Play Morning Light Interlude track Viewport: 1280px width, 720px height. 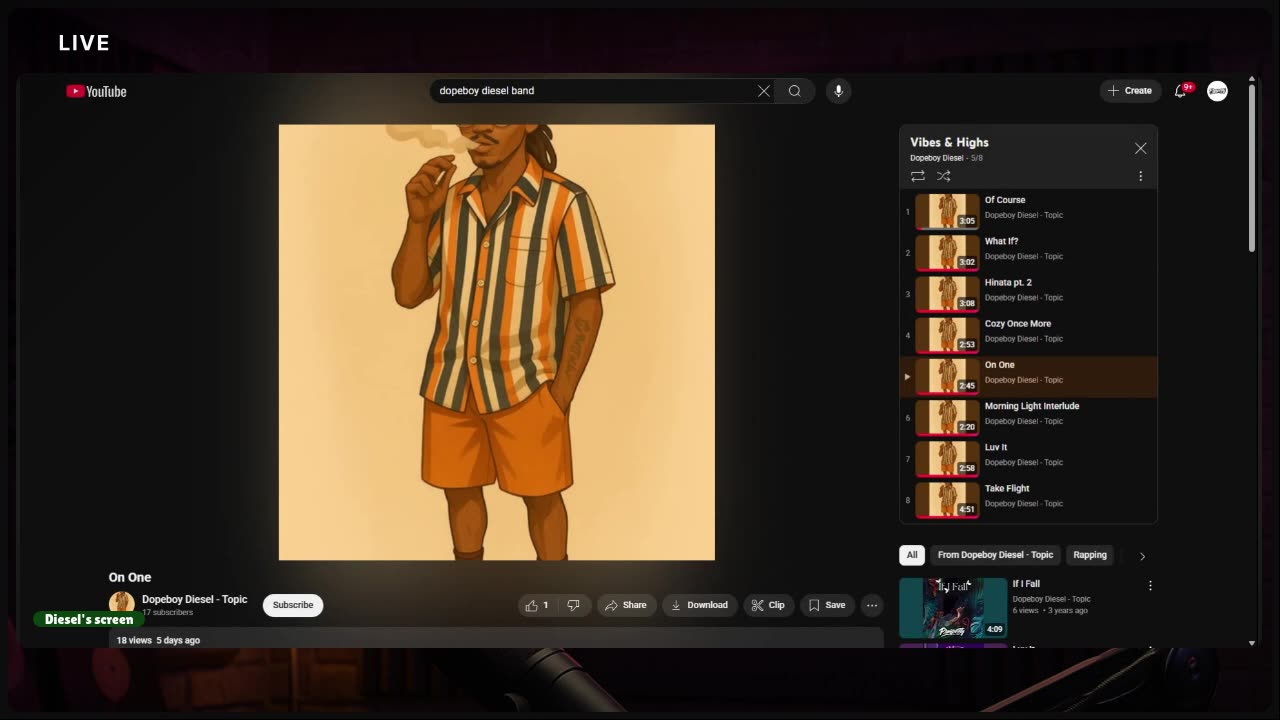1028,417
